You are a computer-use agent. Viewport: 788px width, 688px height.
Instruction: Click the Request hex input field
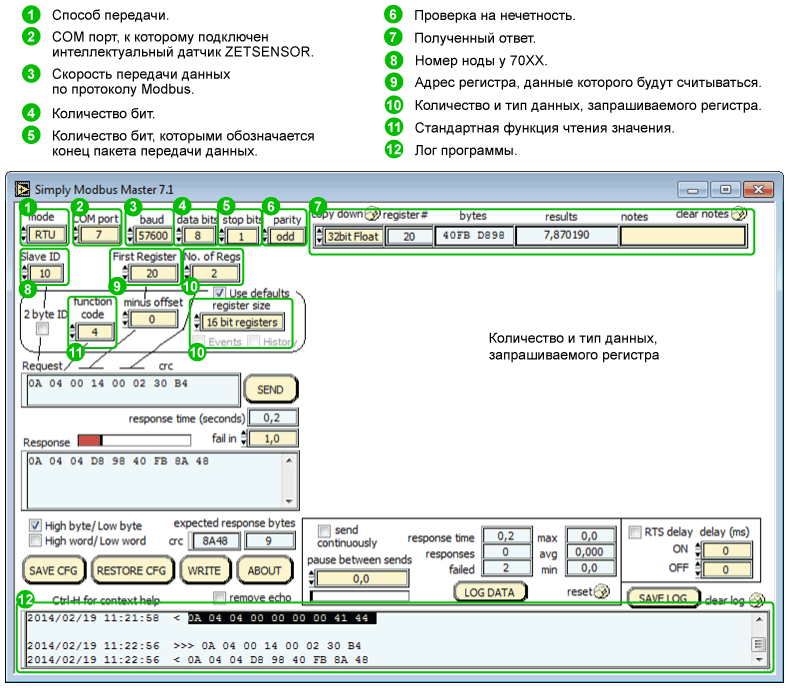[131, 389]
